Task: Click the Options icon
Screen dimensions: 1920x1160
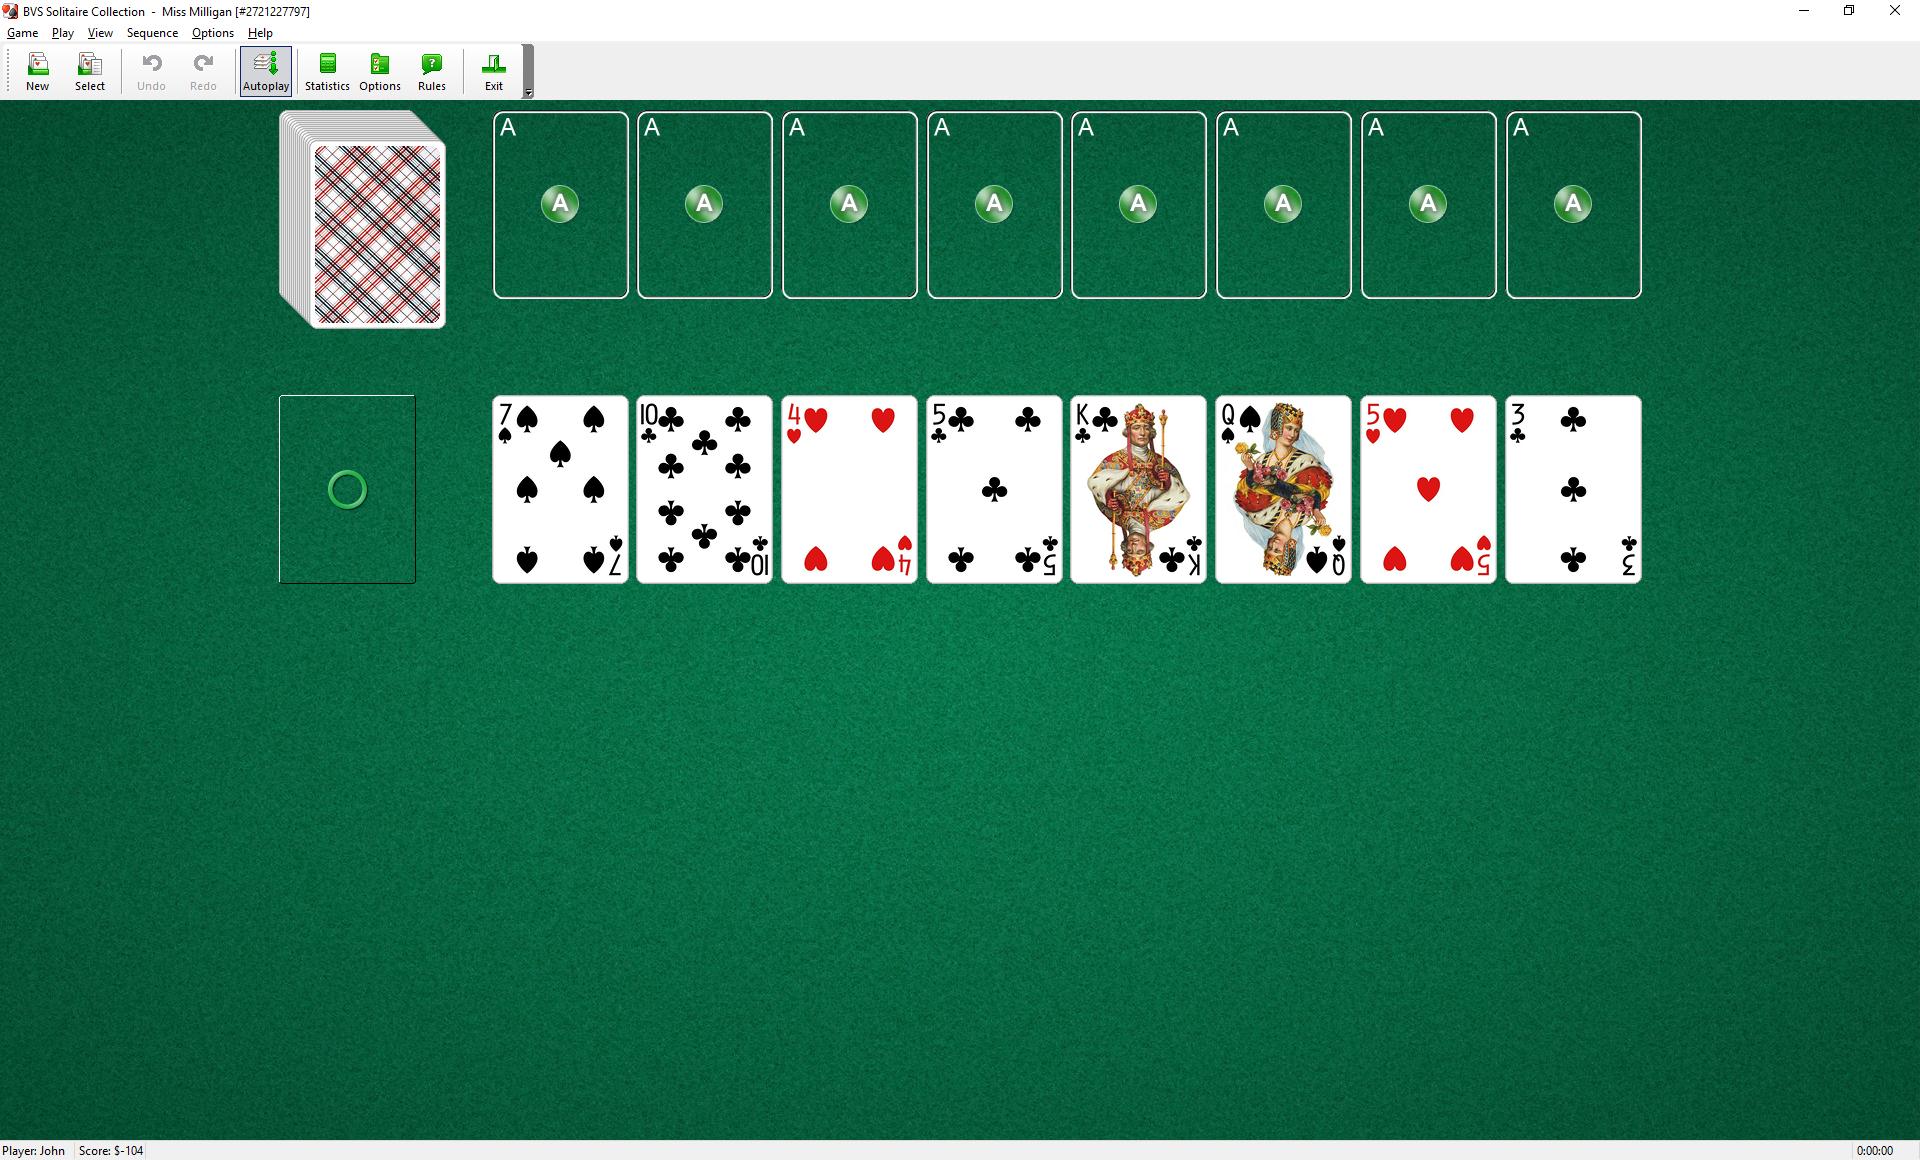Action: click(379, 71)
